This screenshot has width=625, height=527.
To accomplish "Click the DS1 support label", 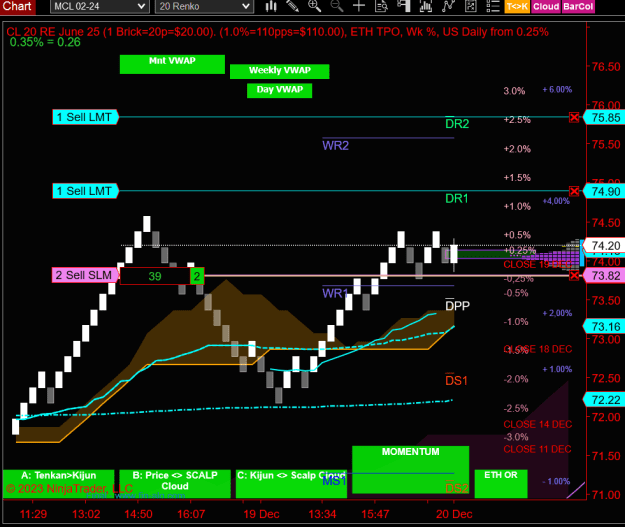I will point(456,381).
